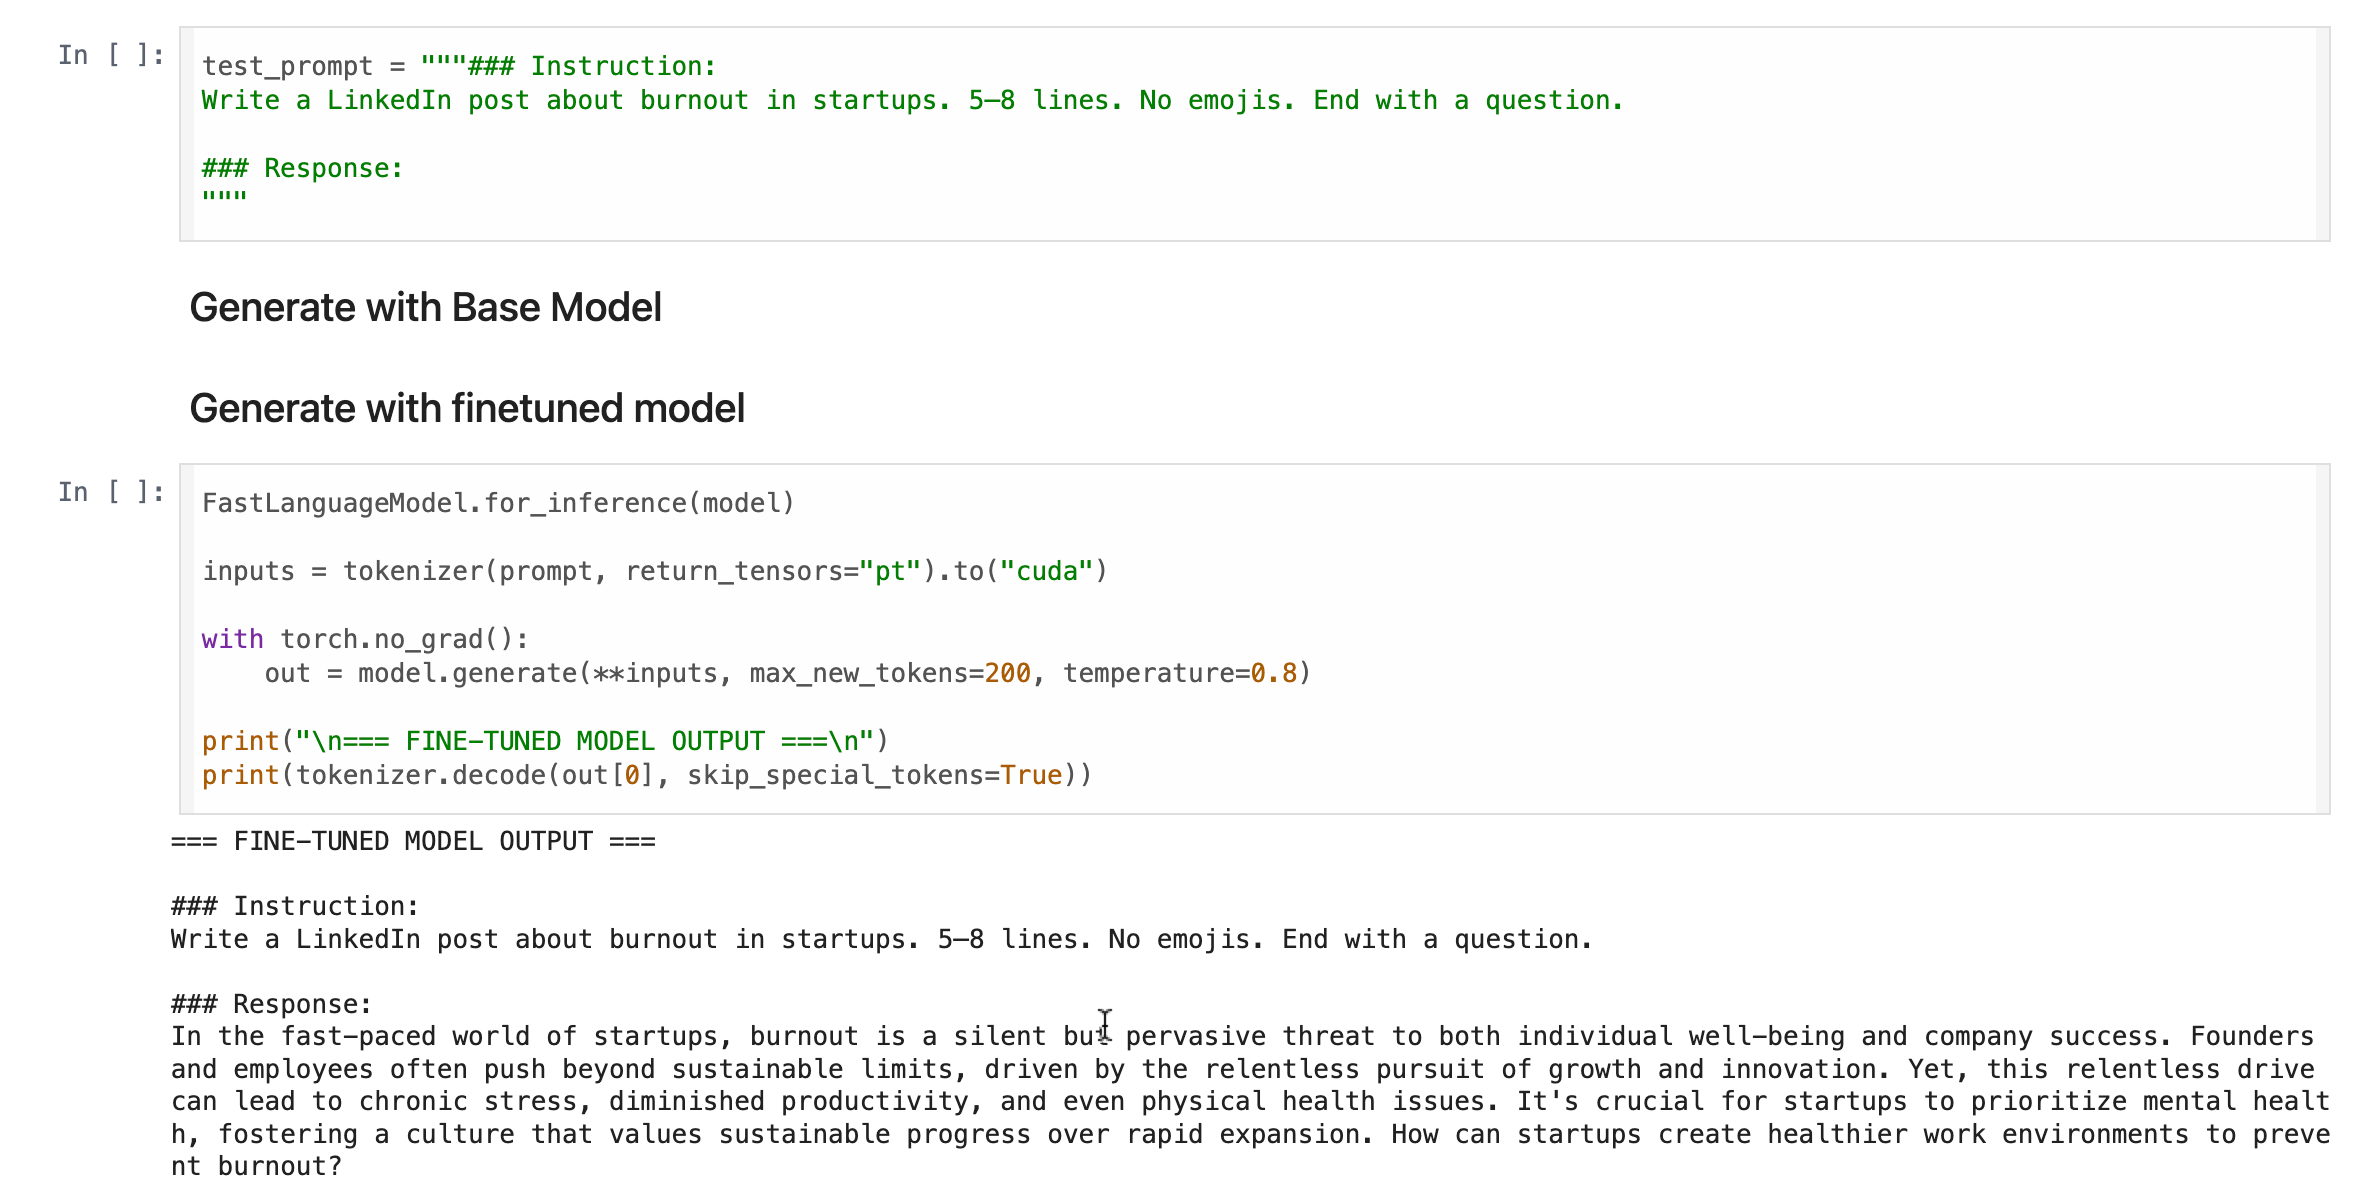Click the generated burnout paragraph in output
Viewport: 2364px width, 1200px height.
pos(1250,1101)
